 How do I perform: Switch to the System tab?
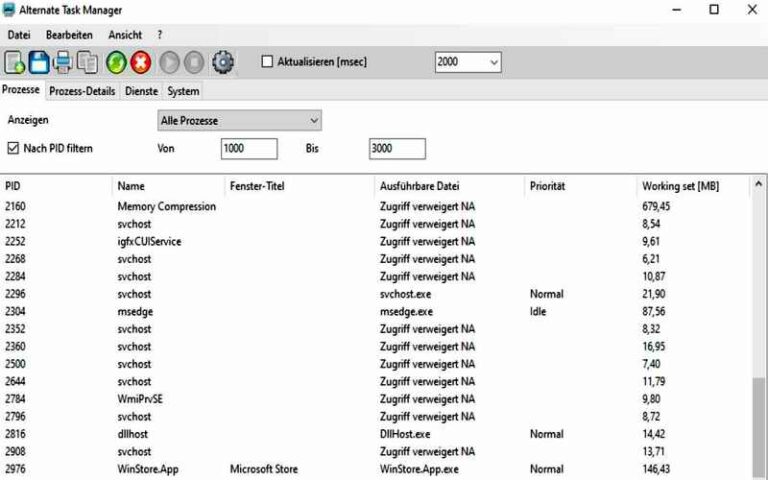(183, 91)
